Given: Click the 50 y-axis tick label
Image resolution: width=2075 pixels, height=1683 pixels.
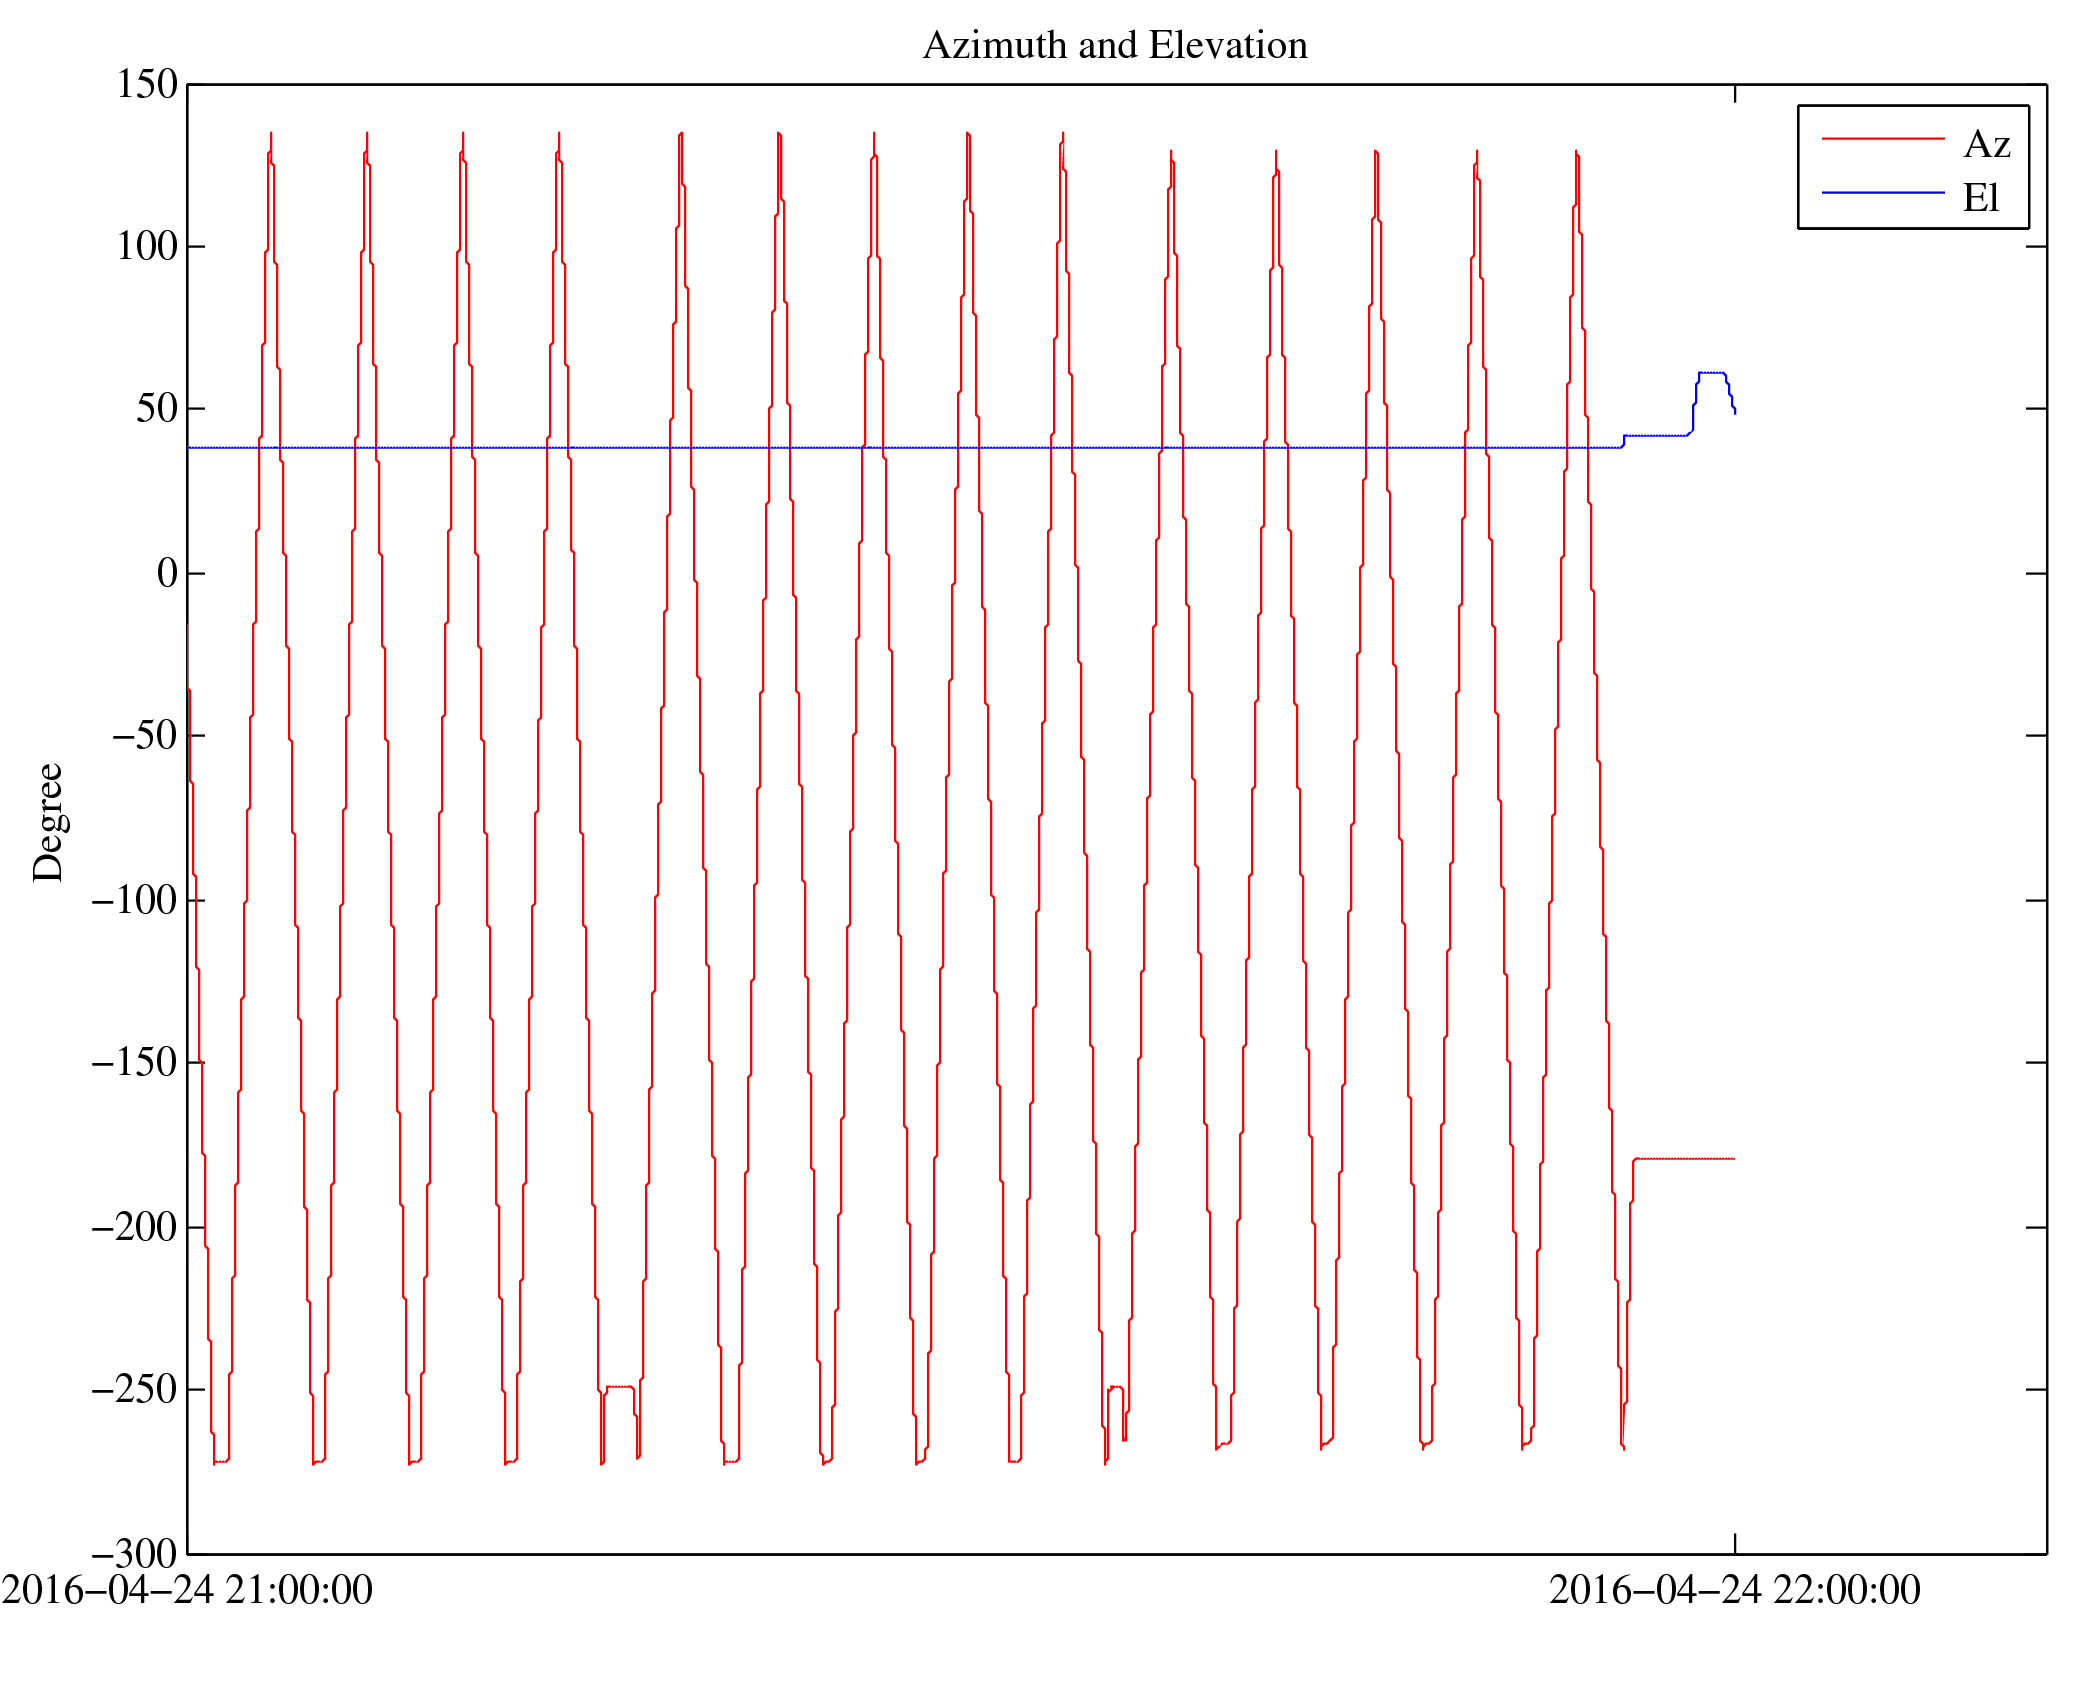Looking at the screenshot, I should coord(157,409).
